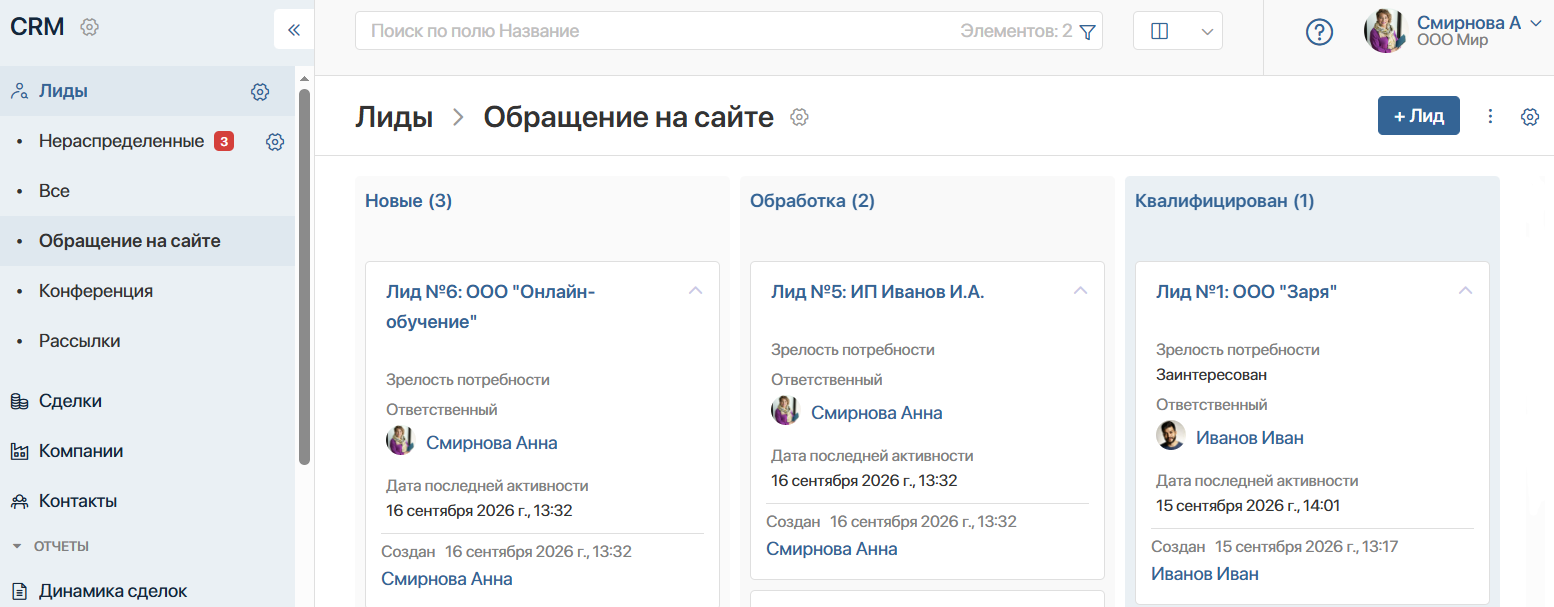Open the three-dot menu next to + Лид
Screen dimensions: 1554x607
[1490, 116]
